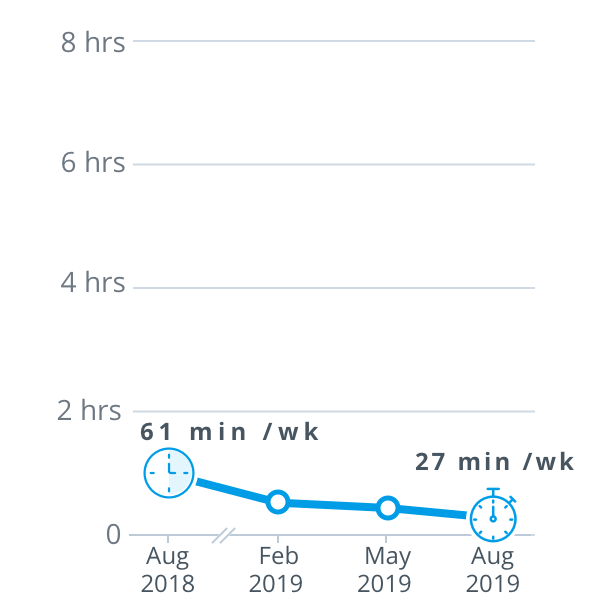Click the stopwatch icon at Aug 2019
Image resolution: width=600 pixels, height=600 pixels.
tap(493, 517)
